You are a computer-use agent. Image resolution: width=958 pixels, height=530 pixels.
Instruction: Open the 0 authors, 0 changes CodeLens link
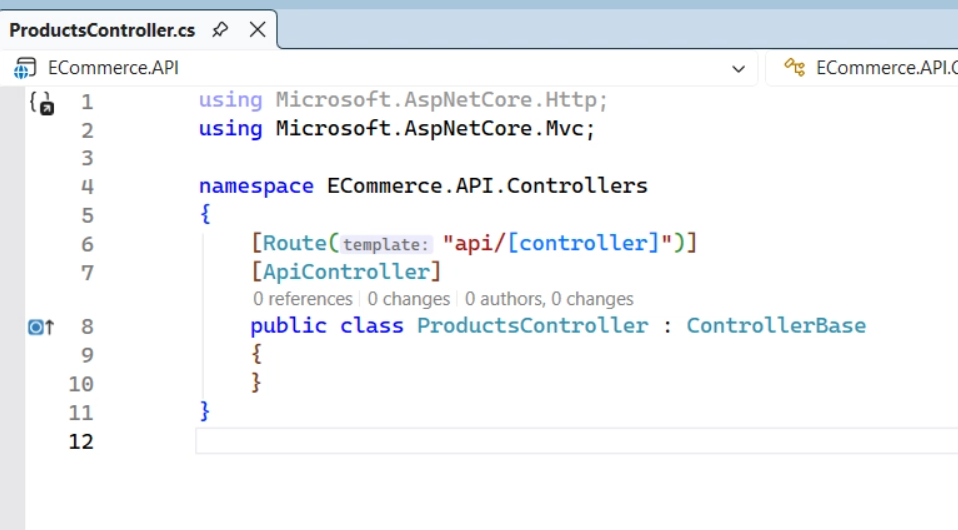[549, 299]
